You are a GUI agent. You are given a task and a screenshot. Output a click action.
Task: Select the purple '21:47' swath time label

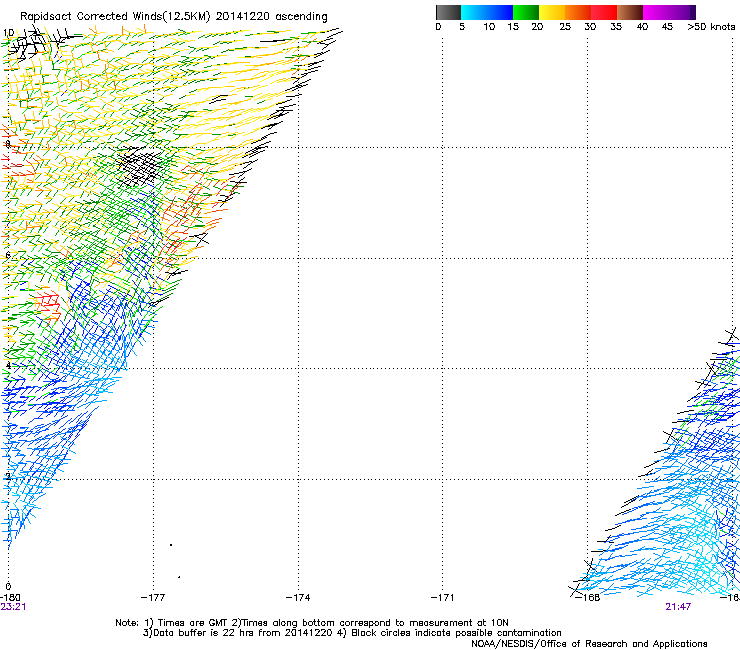(x=678, y=607)
